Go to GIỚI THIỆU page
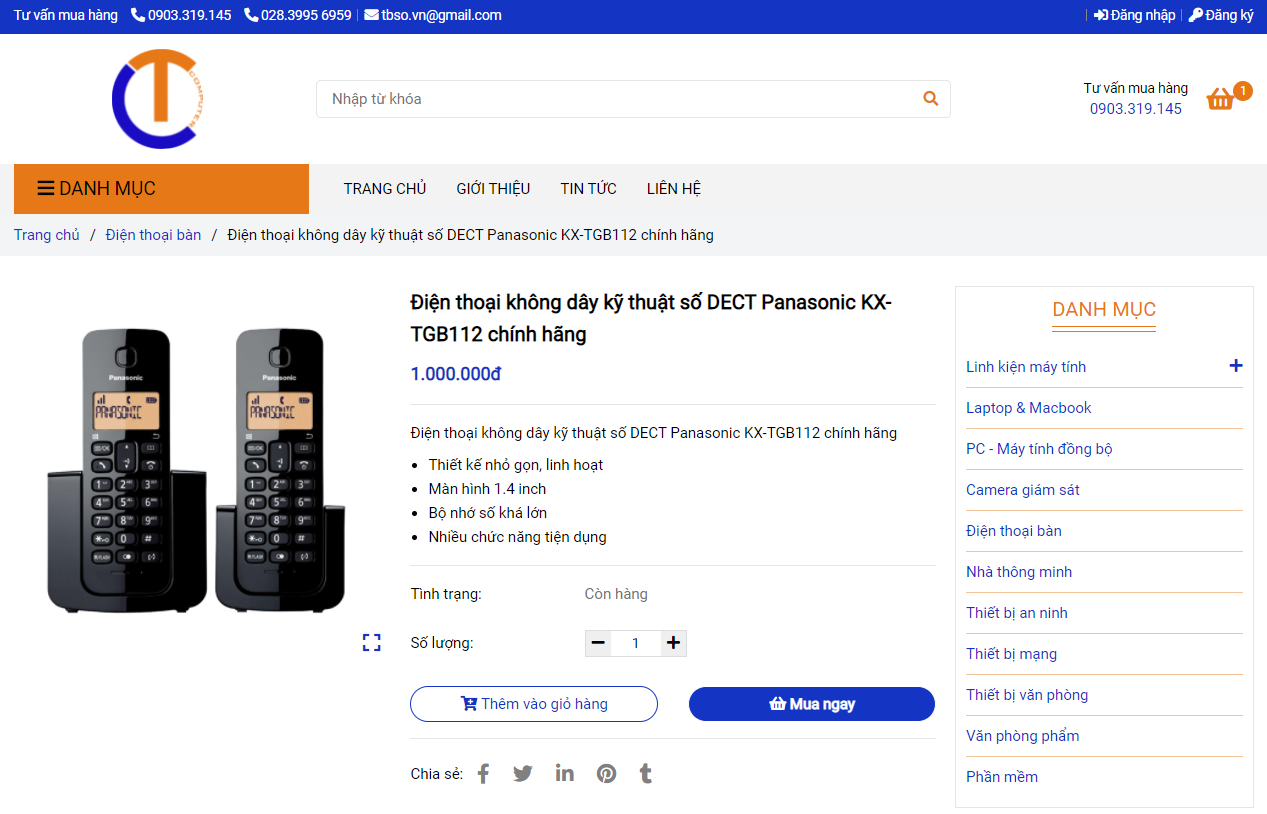 [x=493, y=189]
